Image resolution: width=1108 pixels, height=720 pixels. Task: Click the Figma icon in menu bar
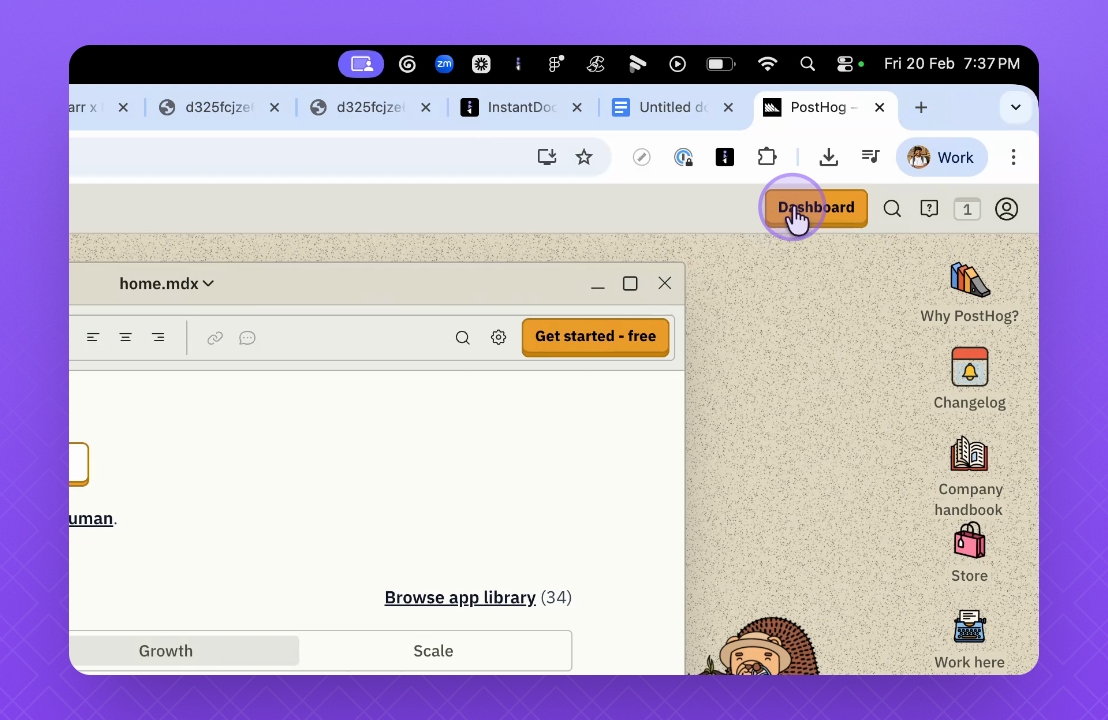(556, 64)
